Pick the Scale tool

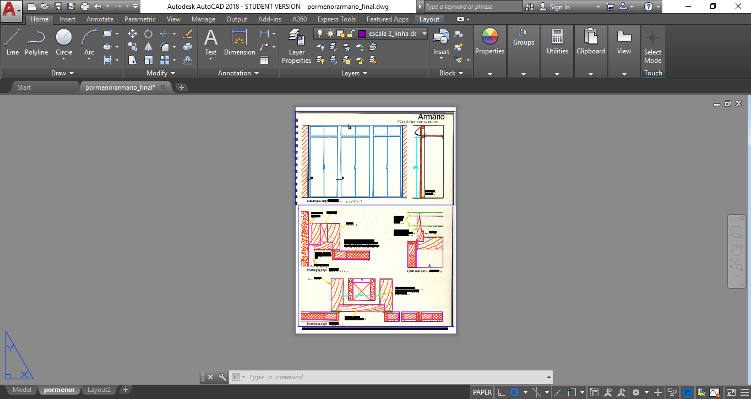(x=148, y=60)
